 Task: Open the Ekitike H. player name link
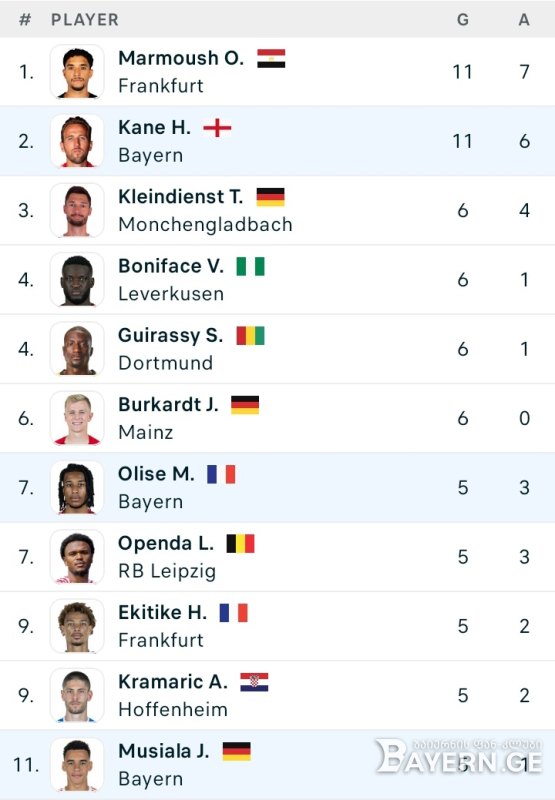point(163,612)
